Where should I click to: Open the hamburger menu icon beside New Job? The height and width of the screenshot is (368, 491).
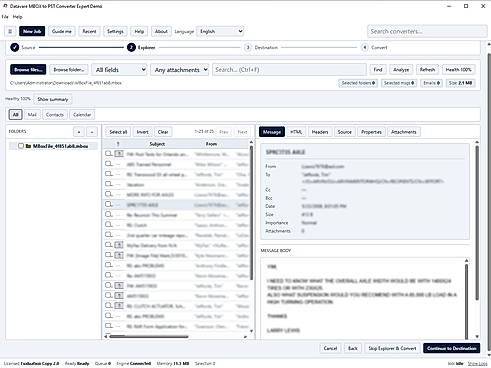[x=10, y=31]
